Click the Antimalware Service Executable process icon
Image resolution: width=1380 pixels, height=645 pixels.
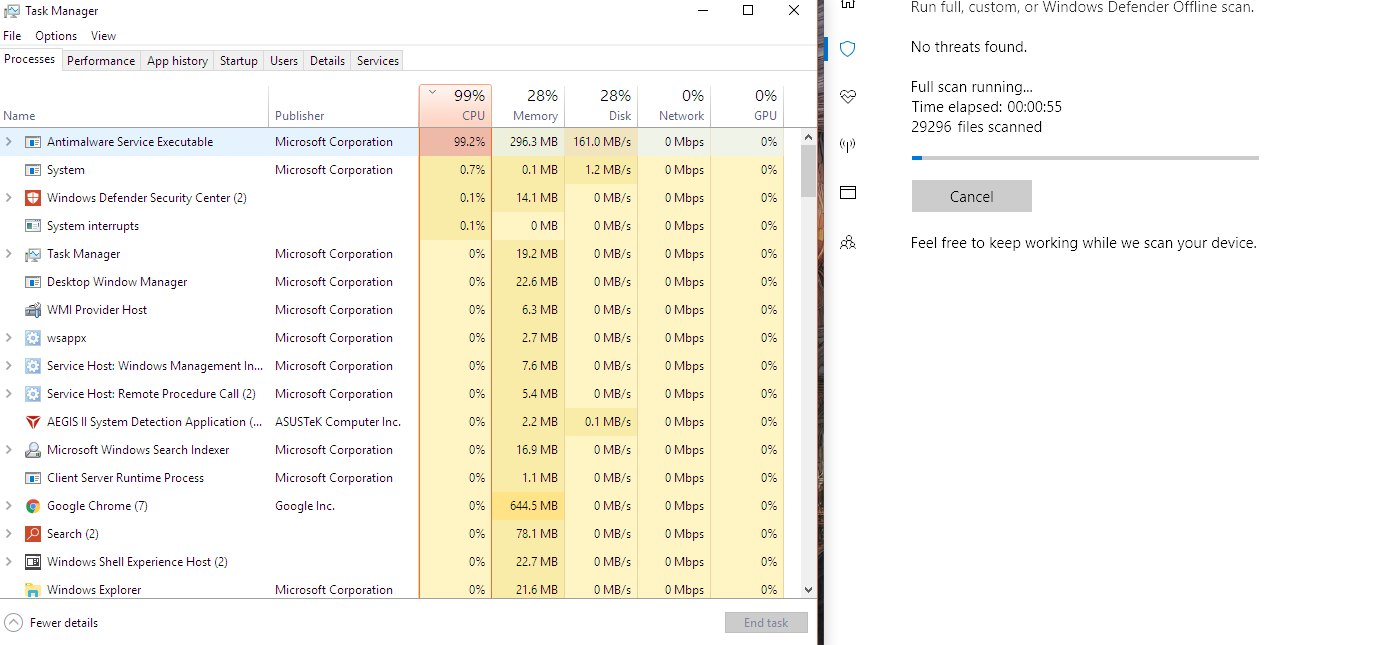tap(32, 142)
